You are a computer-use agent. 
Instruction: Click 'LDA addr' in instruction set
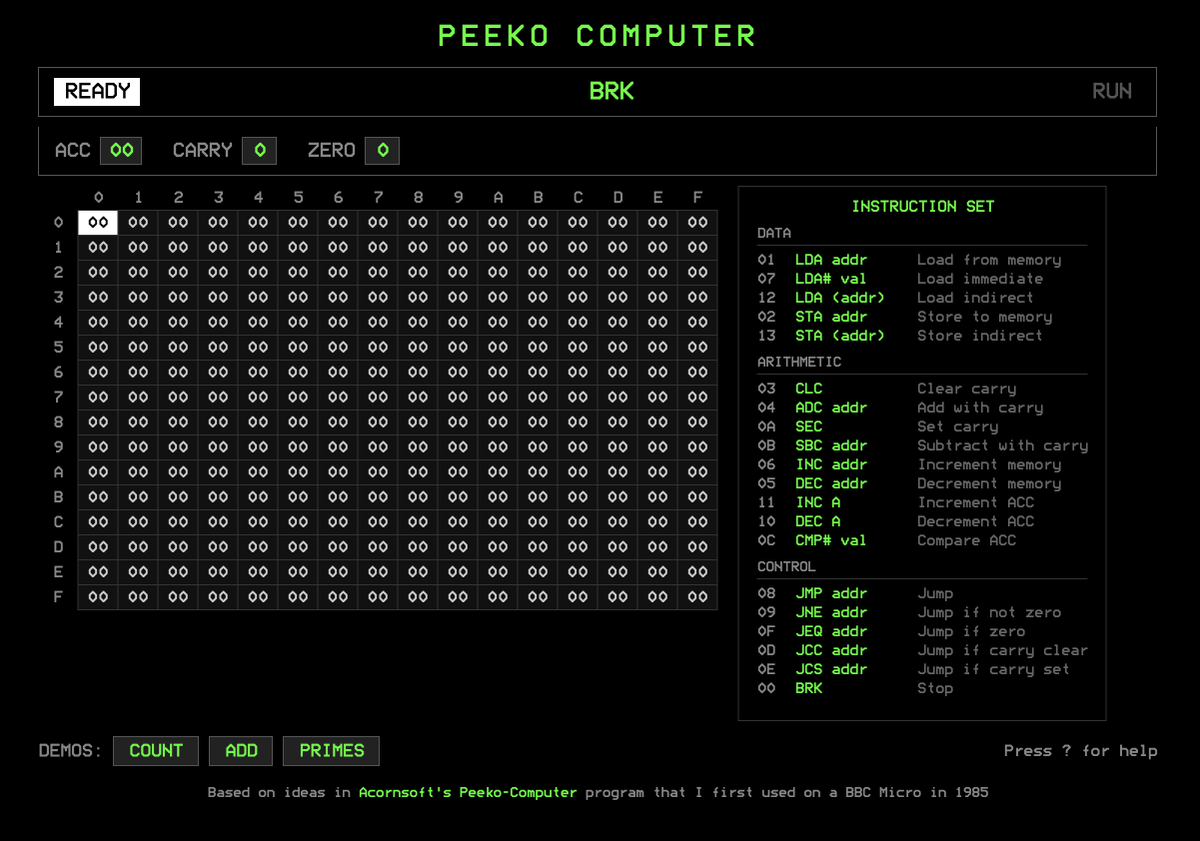click(x=831, y=260)
